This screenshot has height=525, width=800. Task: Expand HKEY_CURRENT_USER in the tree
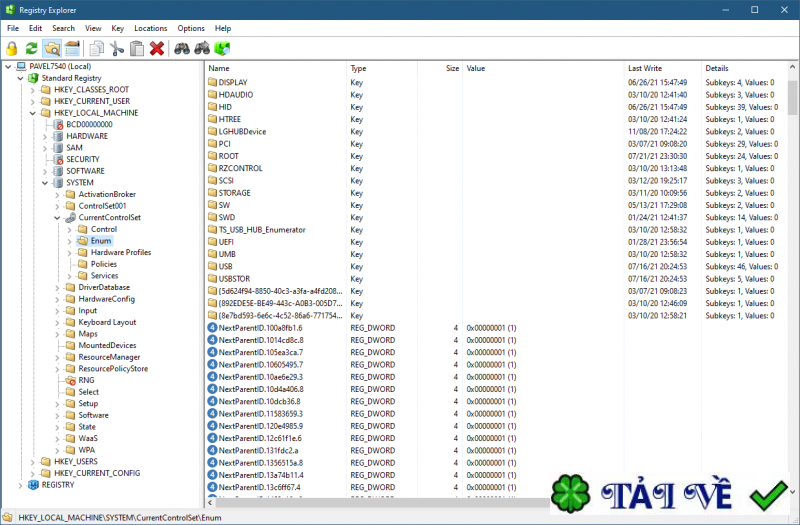[33, 101]
